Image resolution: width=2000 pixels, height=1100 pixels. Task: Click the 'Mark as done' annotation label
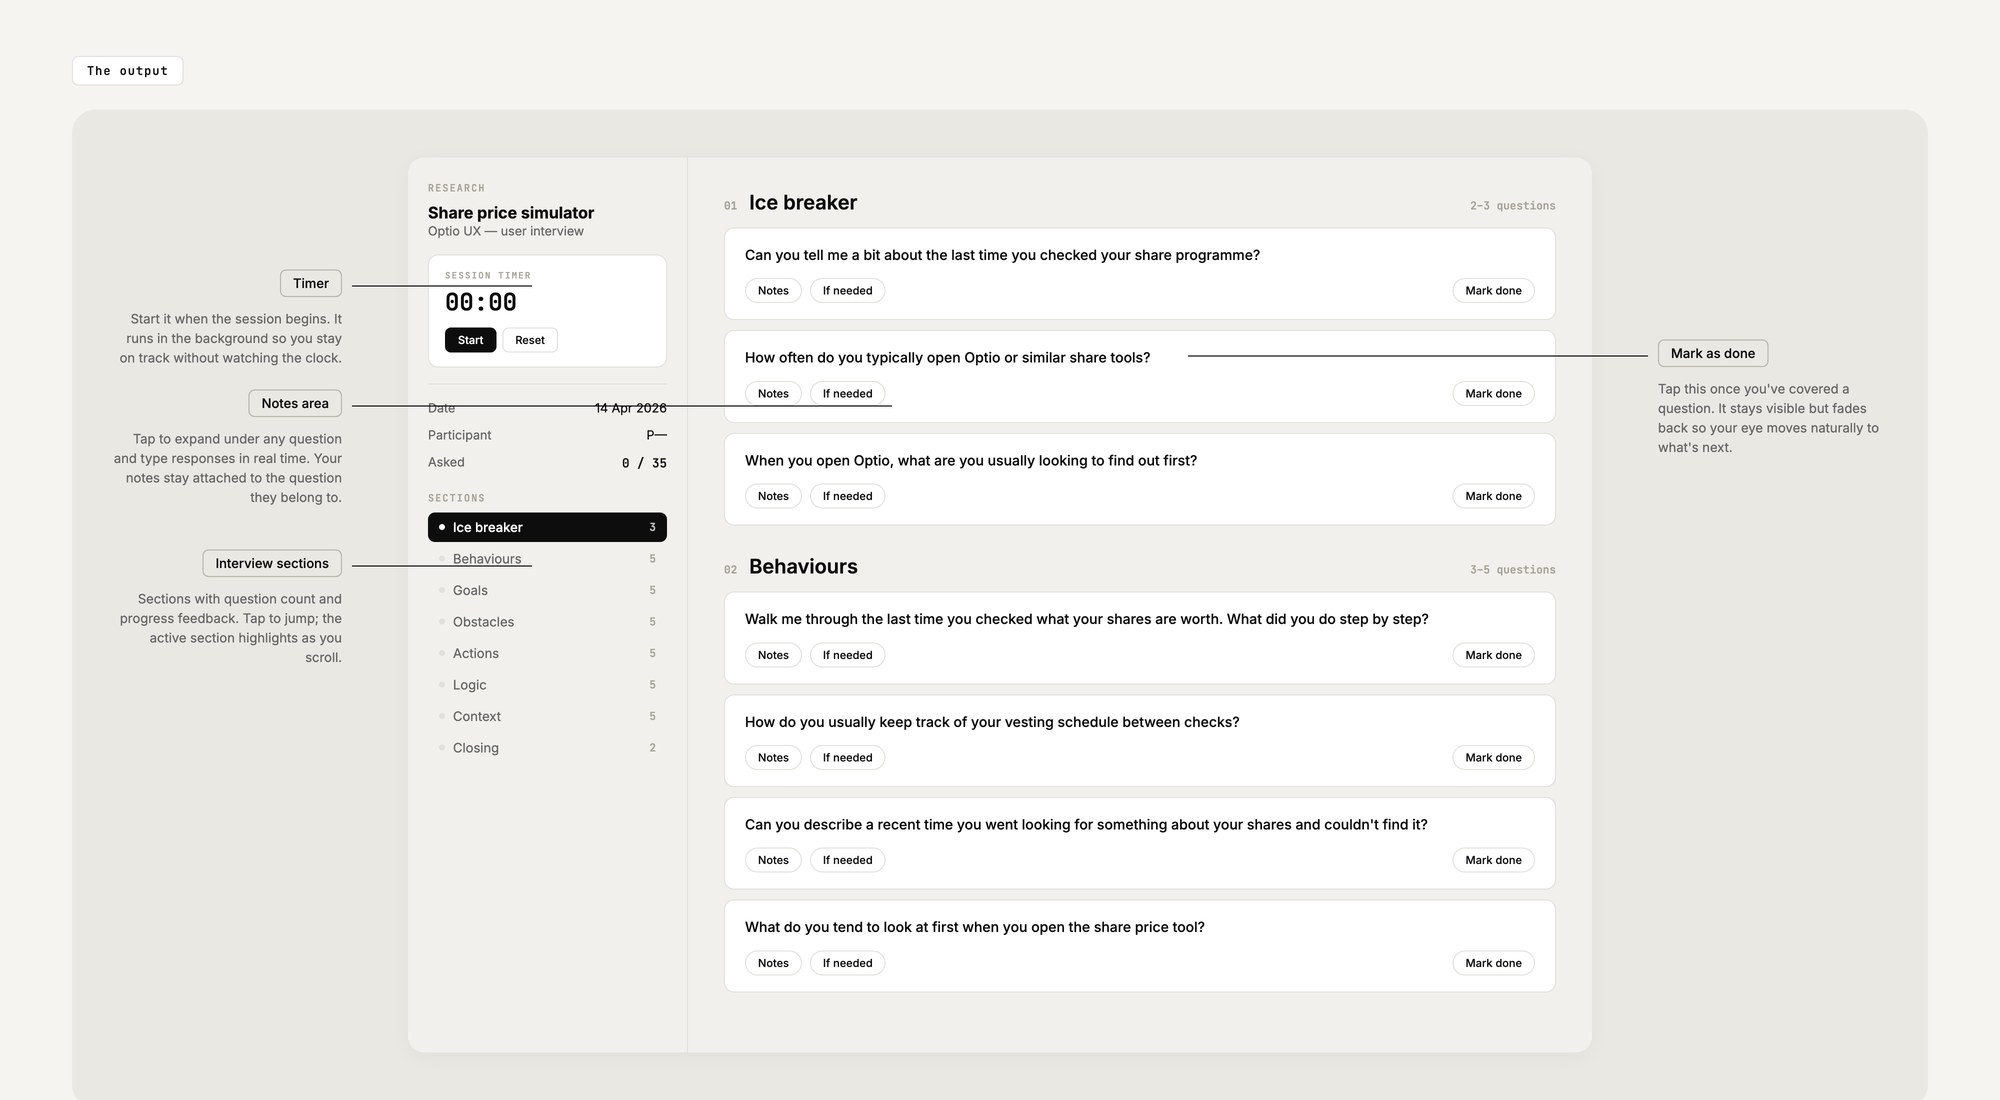click(x=1713, y=353)
